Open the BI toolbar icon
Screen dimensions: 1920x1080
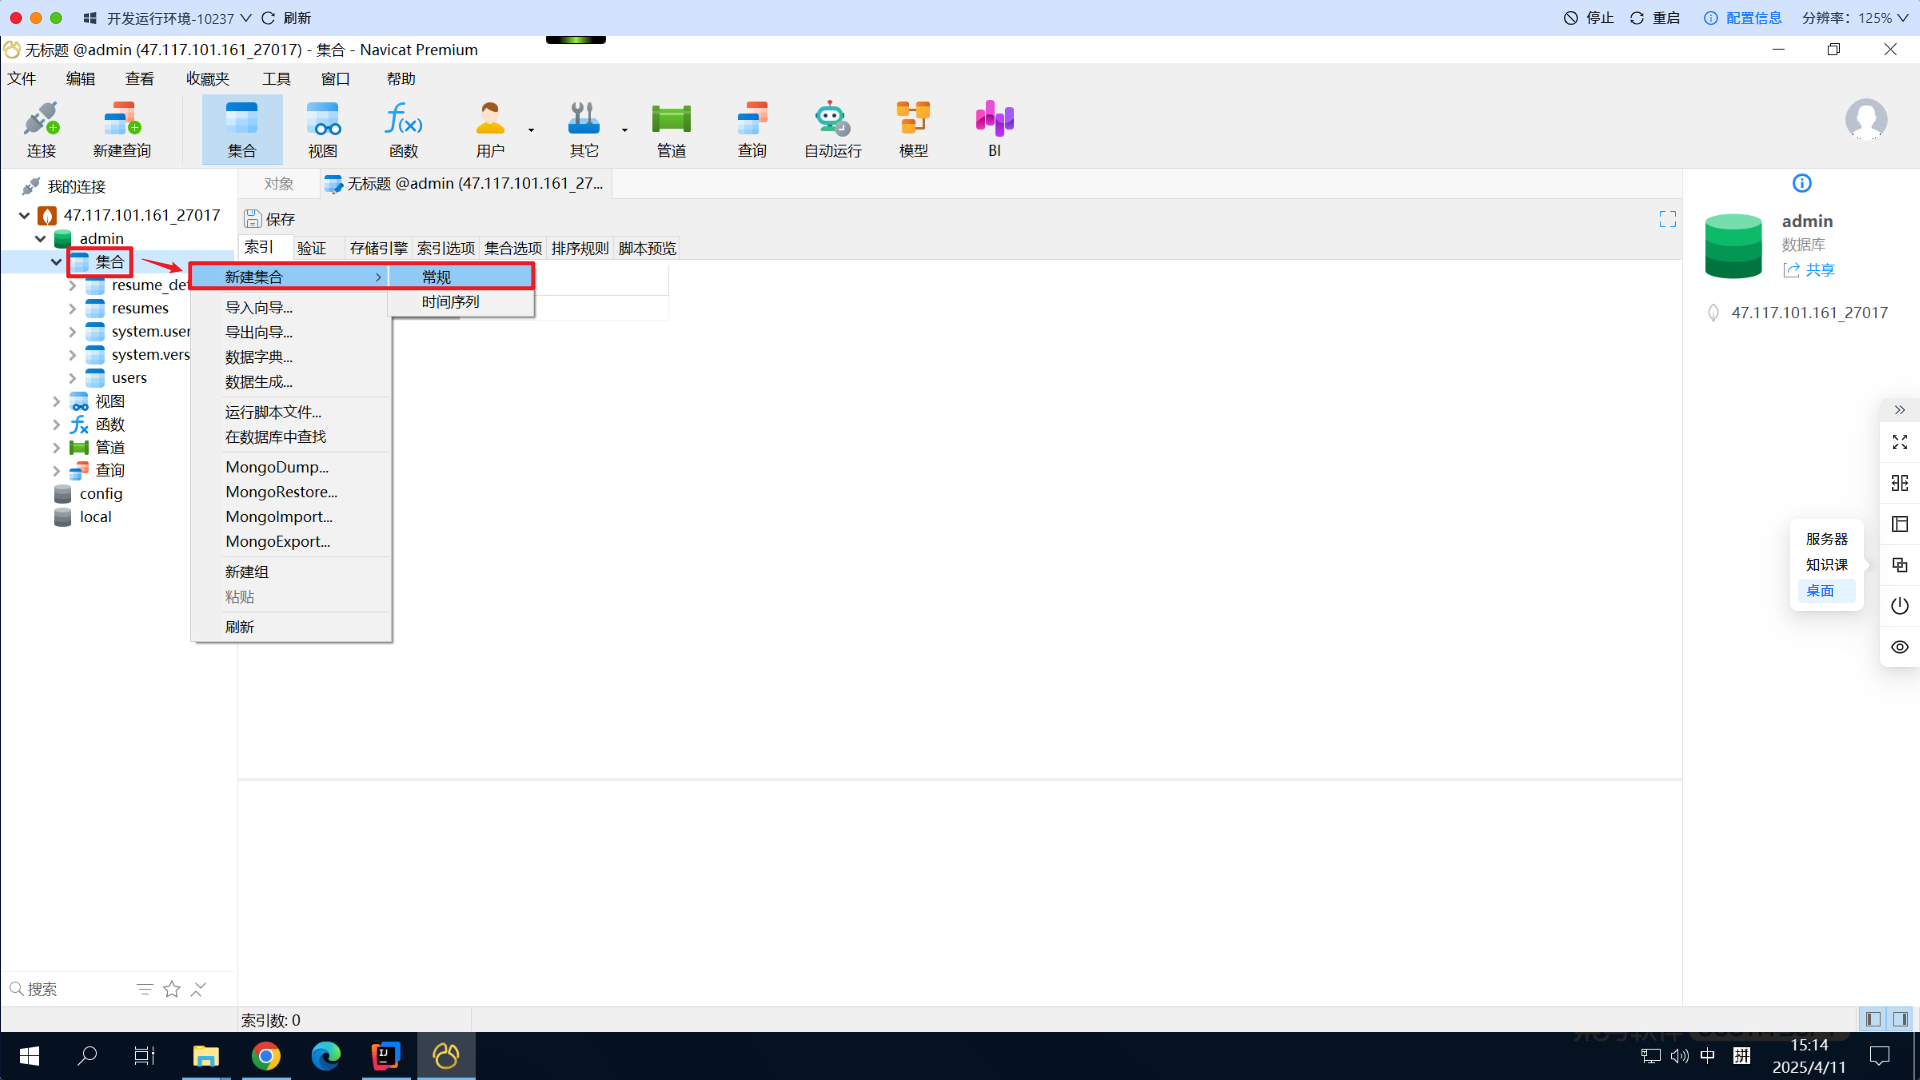[x=994, y=129]
